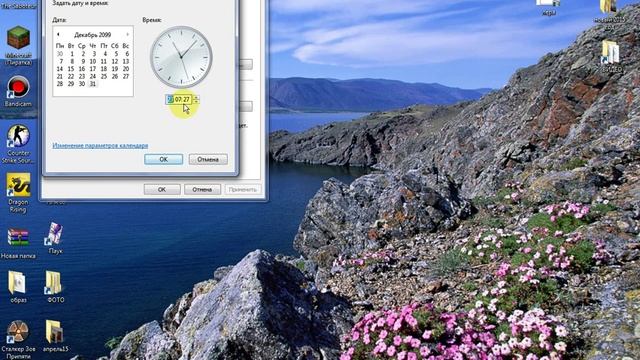The image size is (640, 360).
Task: Open Изменение параметров календаря link
Action: (x=100, y=145)
